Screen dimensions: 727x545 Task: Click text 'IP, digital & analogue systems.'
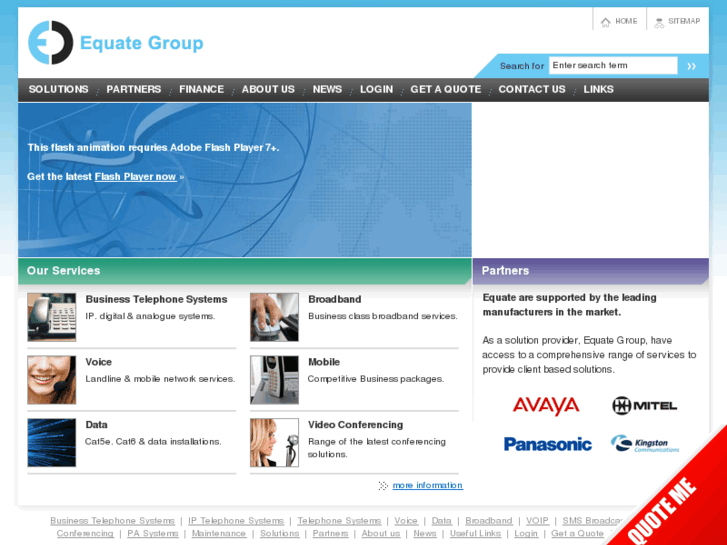[x=150, y=316]
